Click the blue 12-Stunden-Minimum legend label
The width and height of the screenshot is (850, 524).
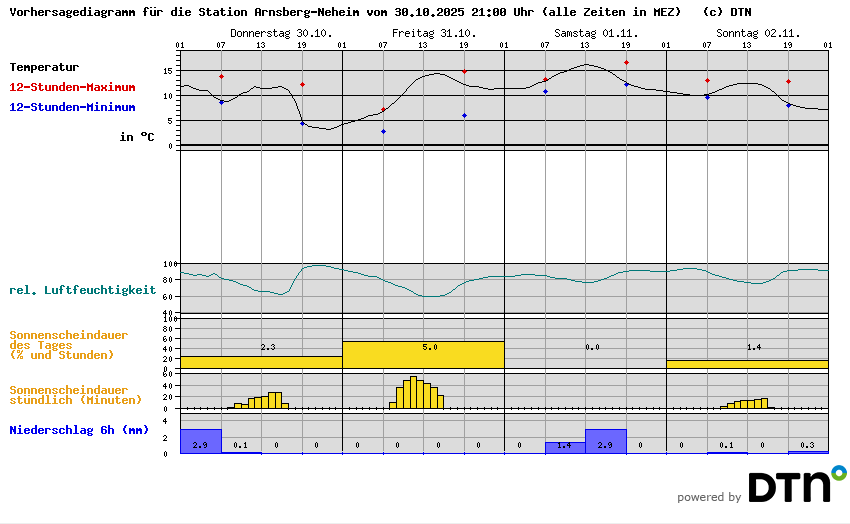[x=72, y=106]
